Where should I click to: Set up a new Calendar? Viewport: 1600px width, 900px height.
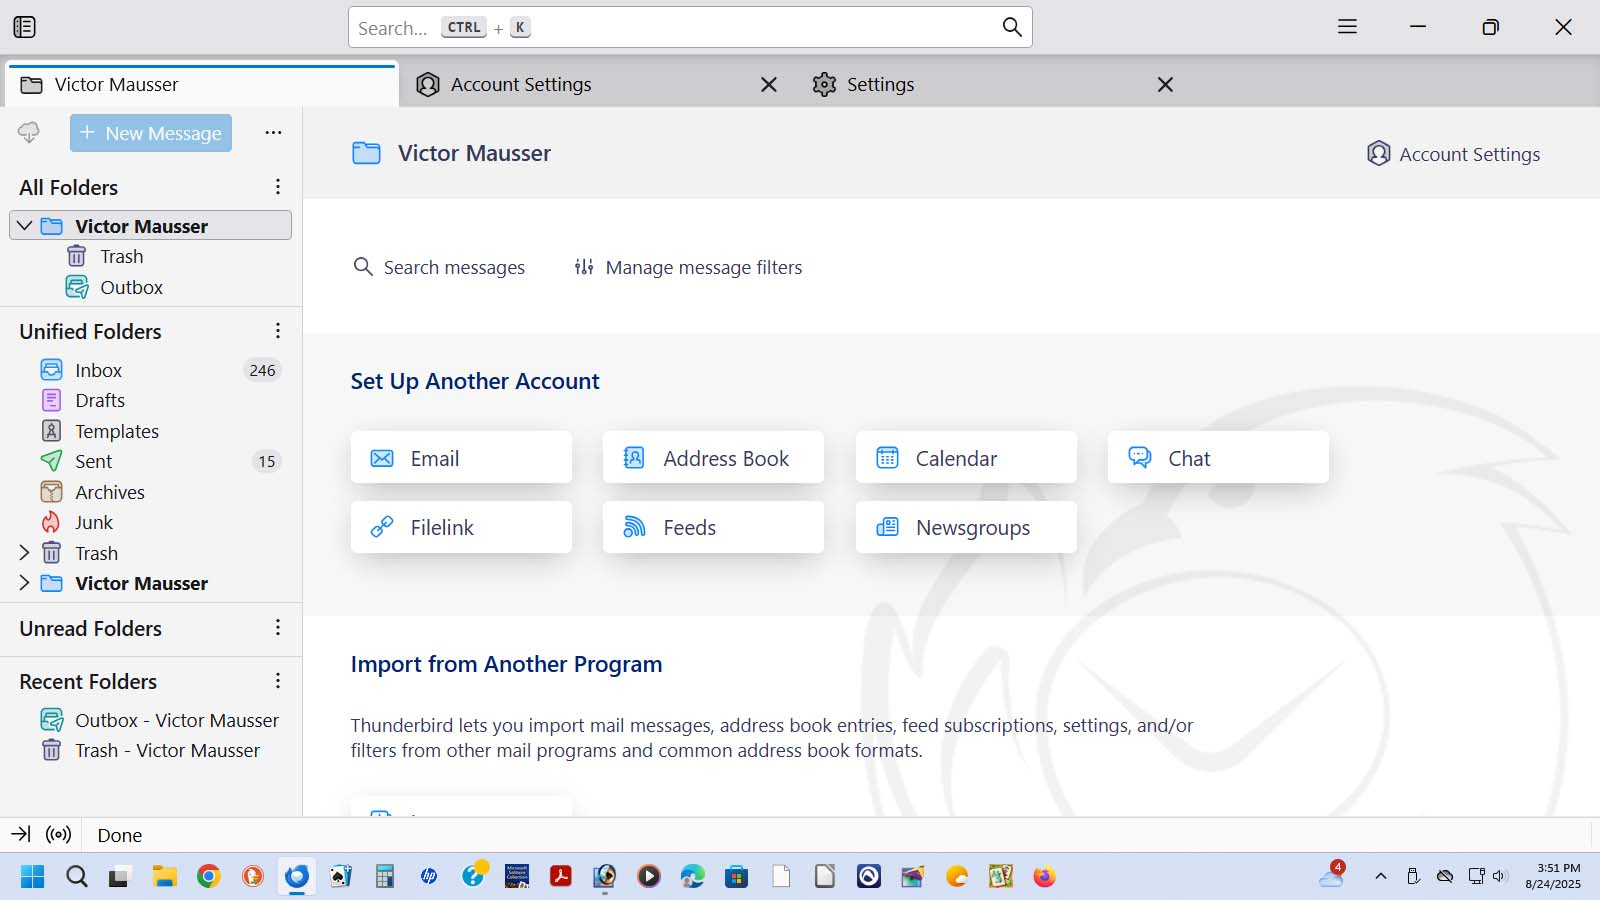(966, 458)
